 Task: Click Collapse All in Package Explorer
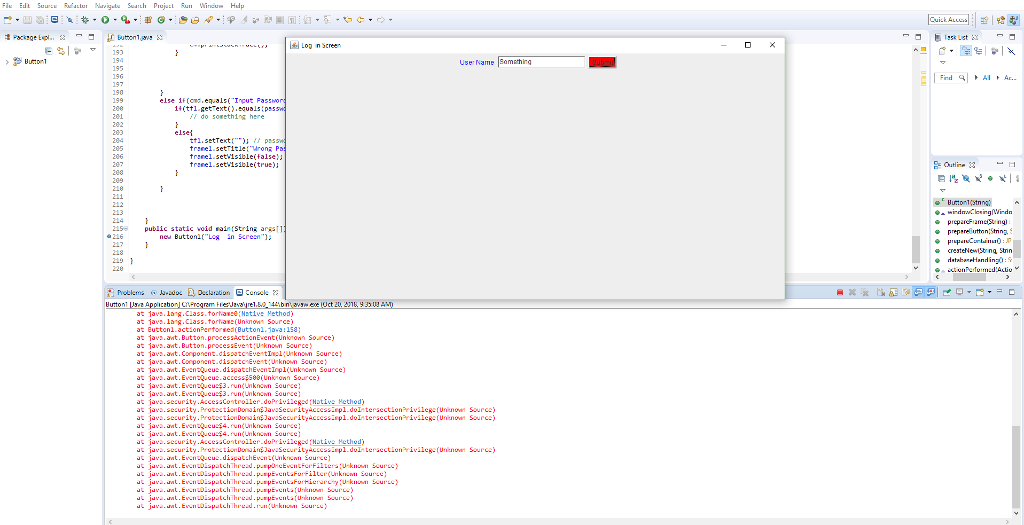click(48, 50)
